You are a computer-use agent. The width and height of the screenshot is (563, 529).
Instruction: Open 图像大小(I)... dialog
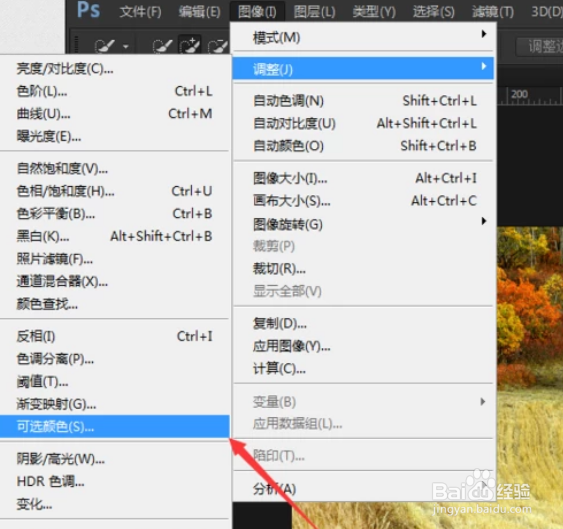pos(364,178)
